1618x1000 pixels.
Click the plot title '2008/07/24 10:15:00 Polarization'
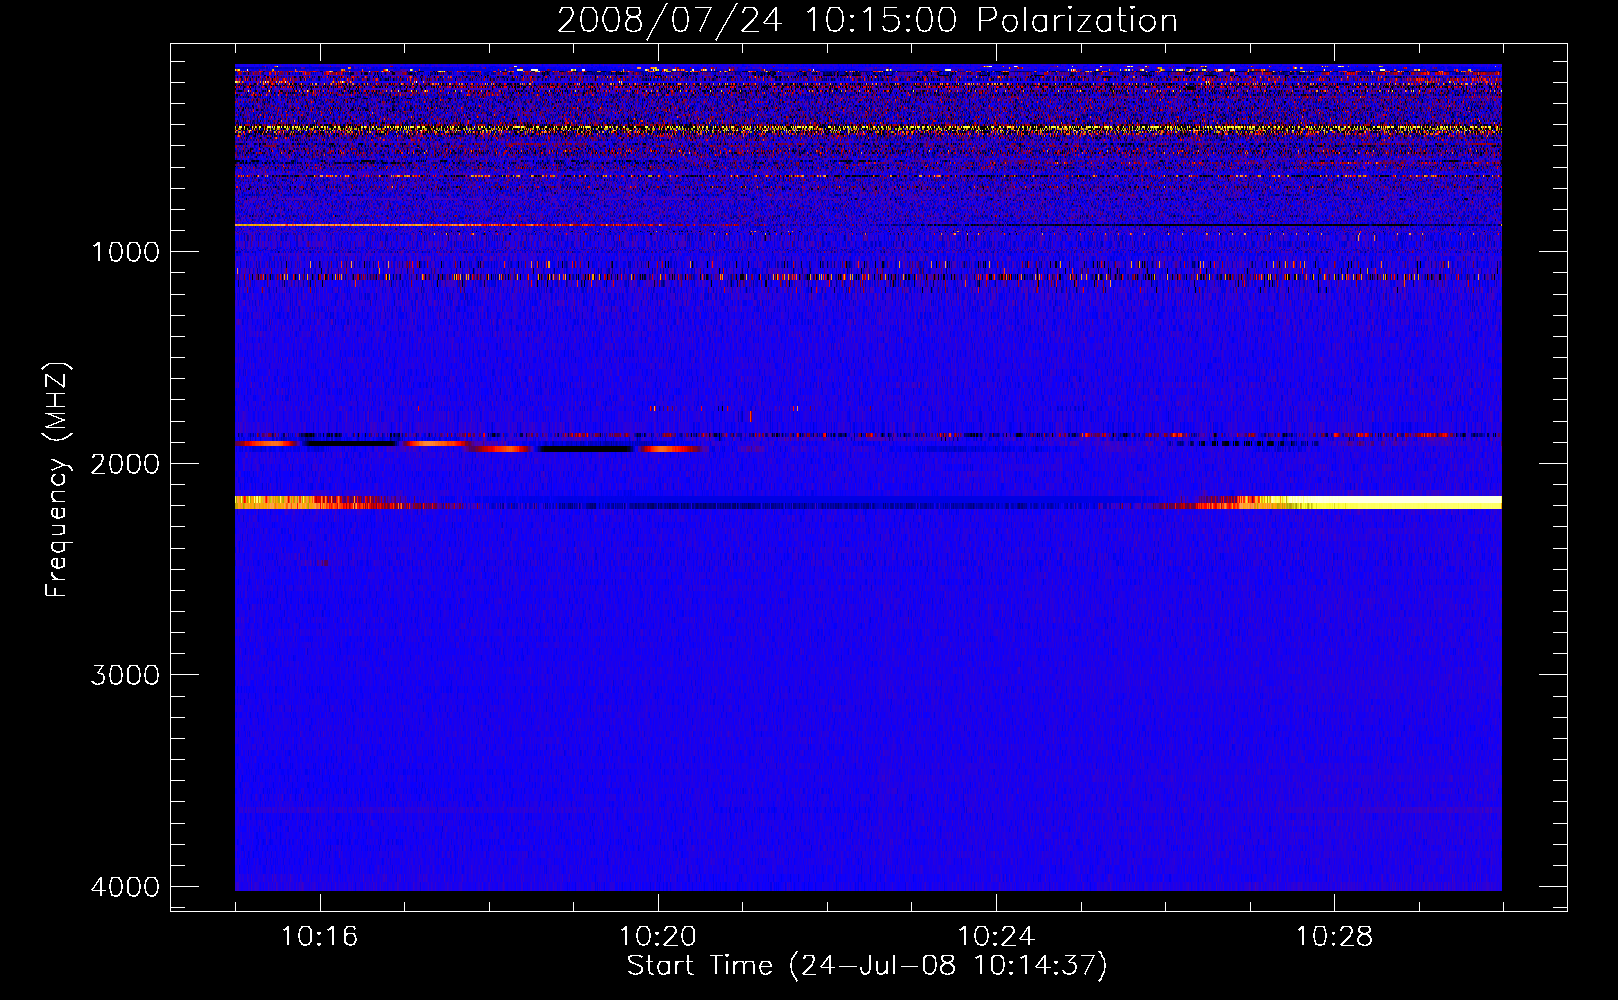coord(867,20)
